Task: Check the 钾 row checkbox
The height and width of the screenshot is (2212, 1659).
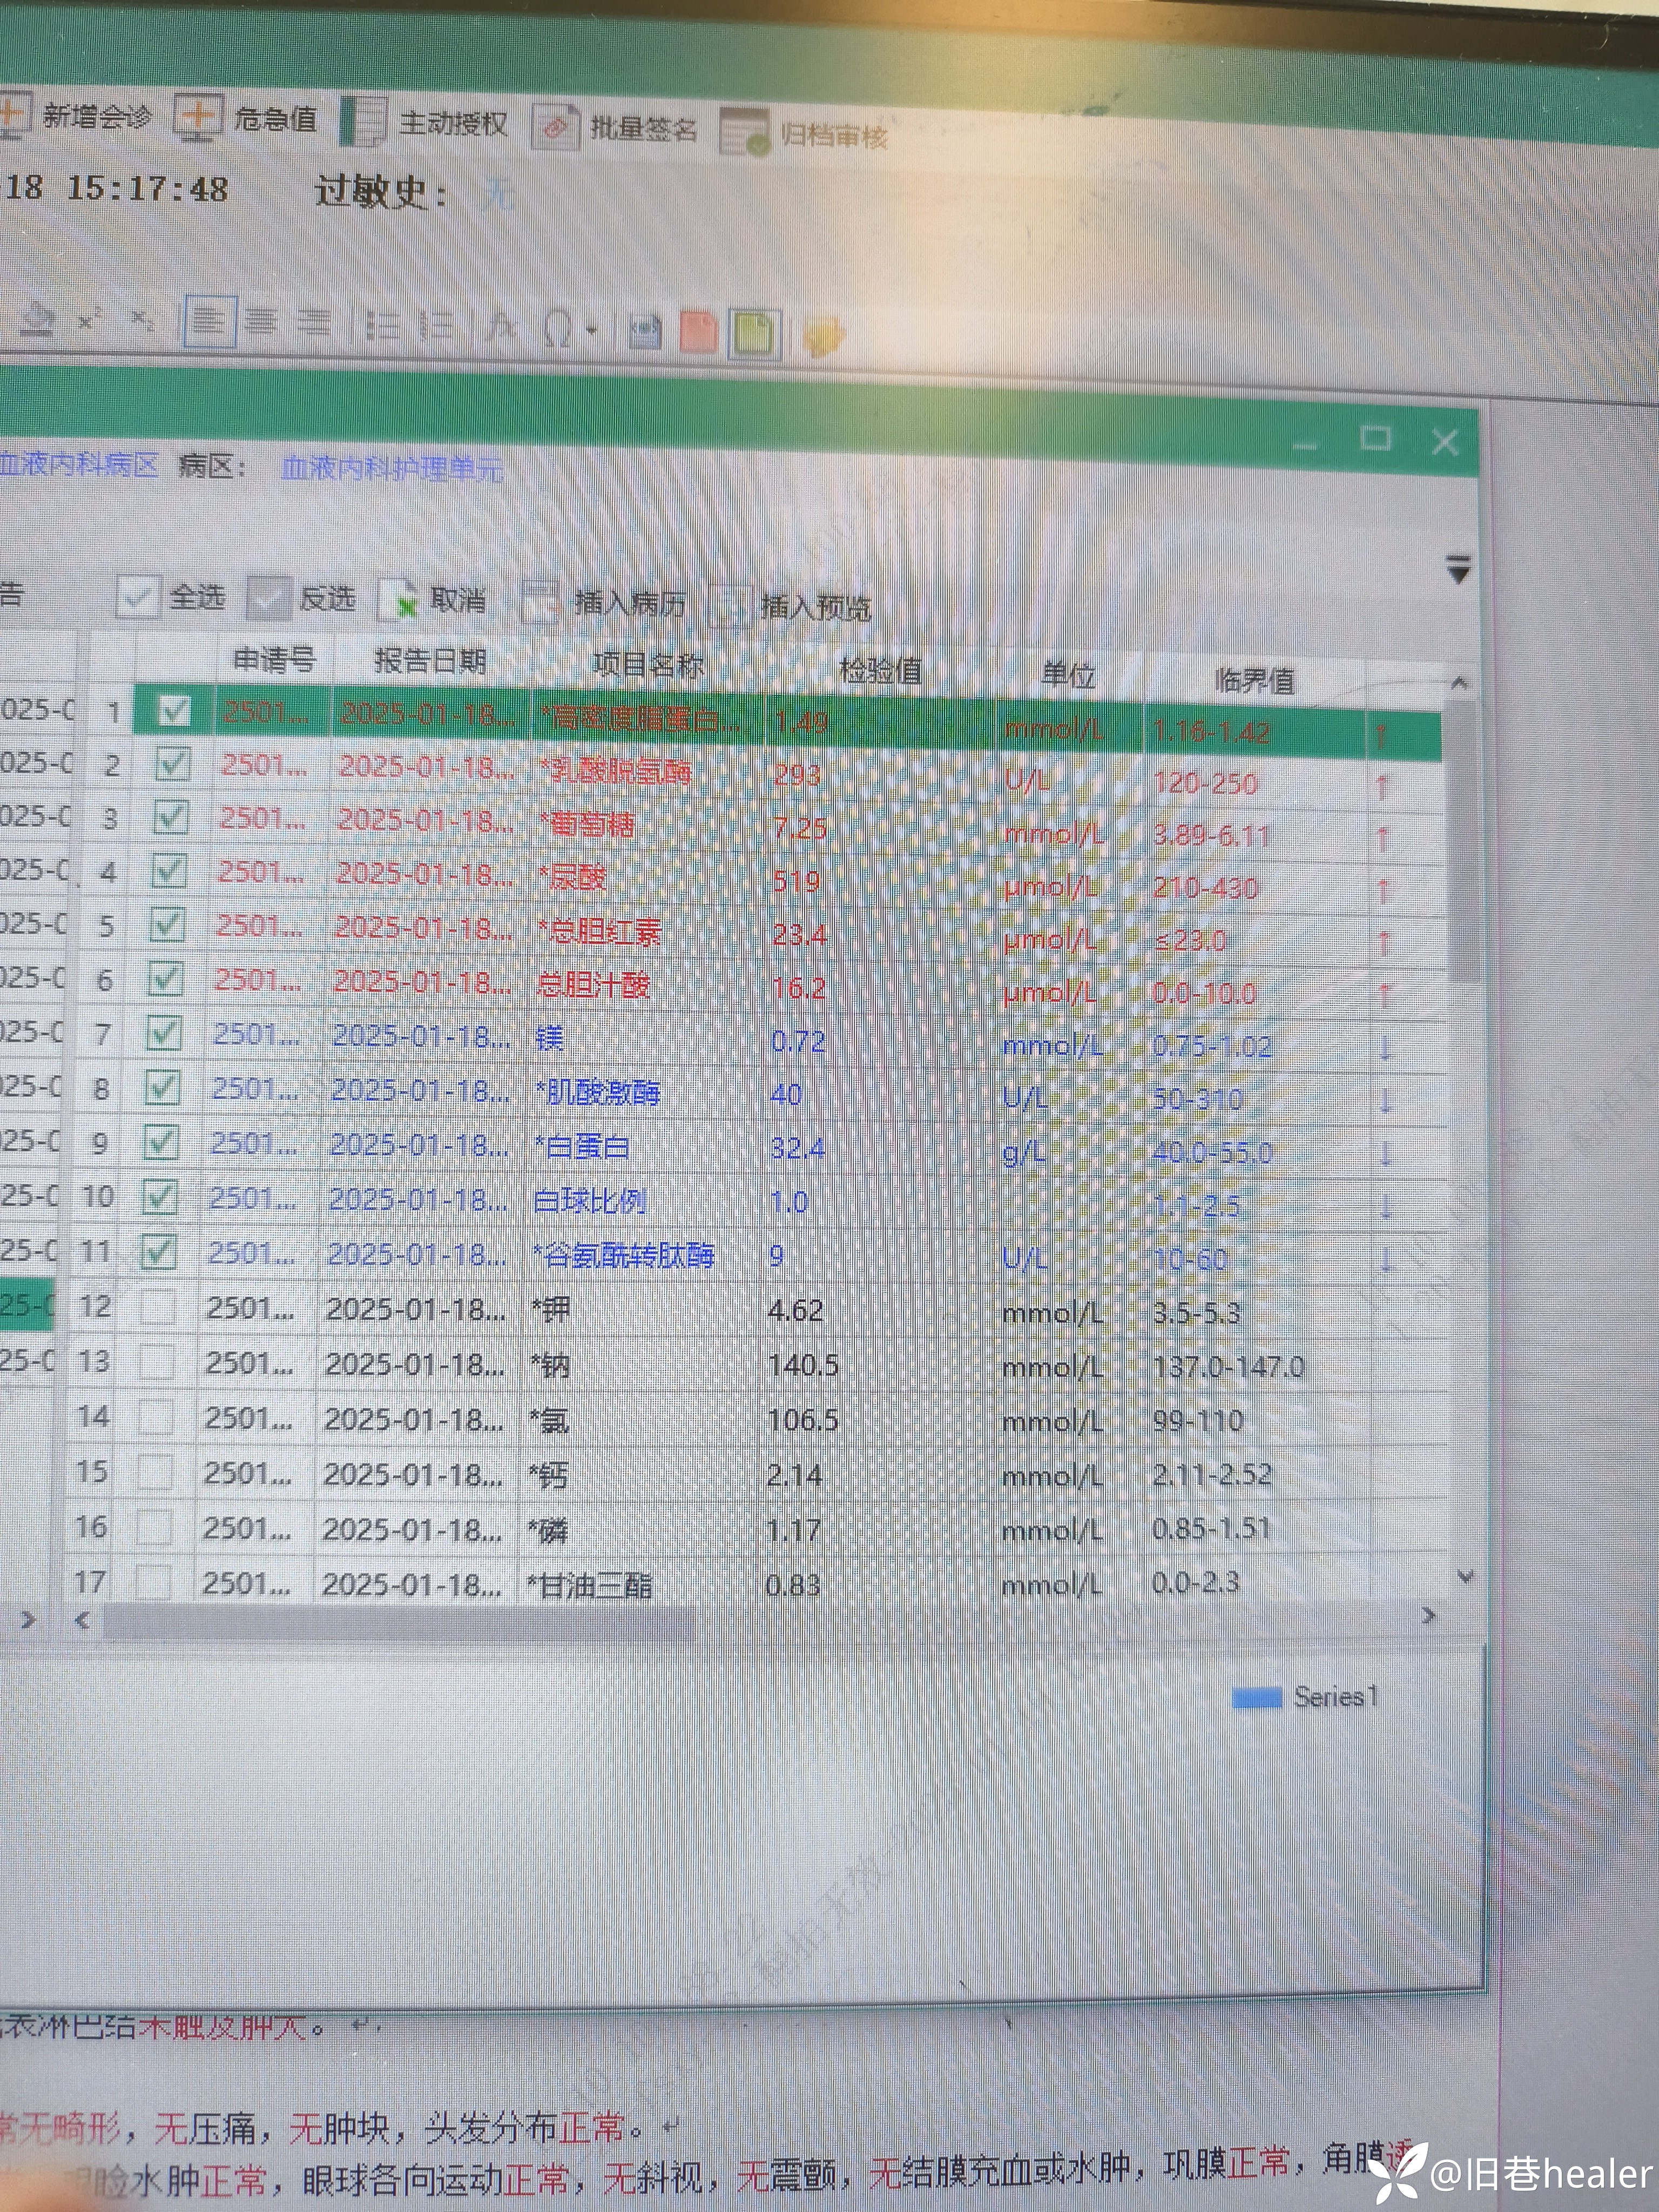Action: 158,1307
